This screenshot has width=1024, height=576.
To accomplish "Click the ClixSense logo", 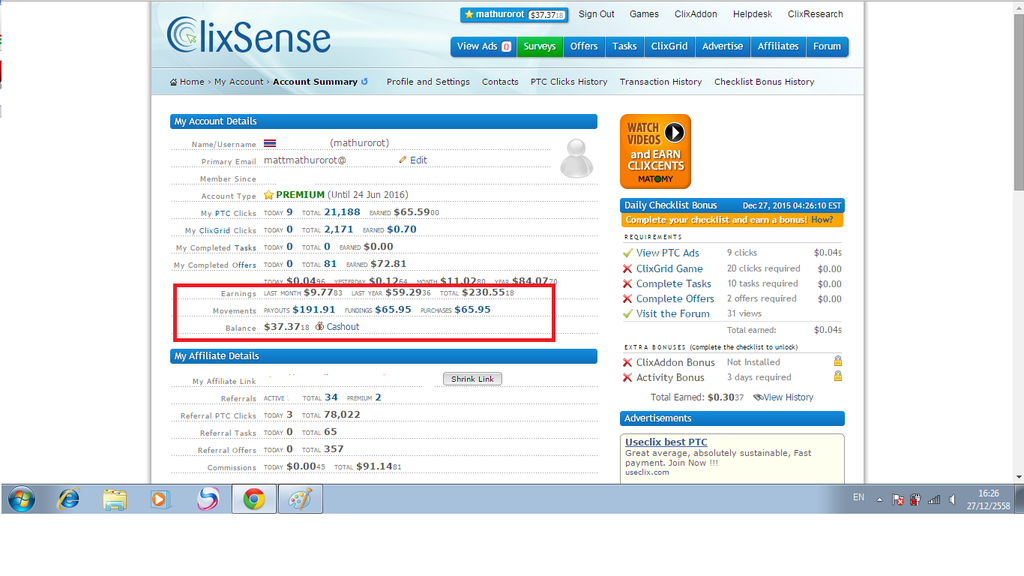I will tap(248, 36).
